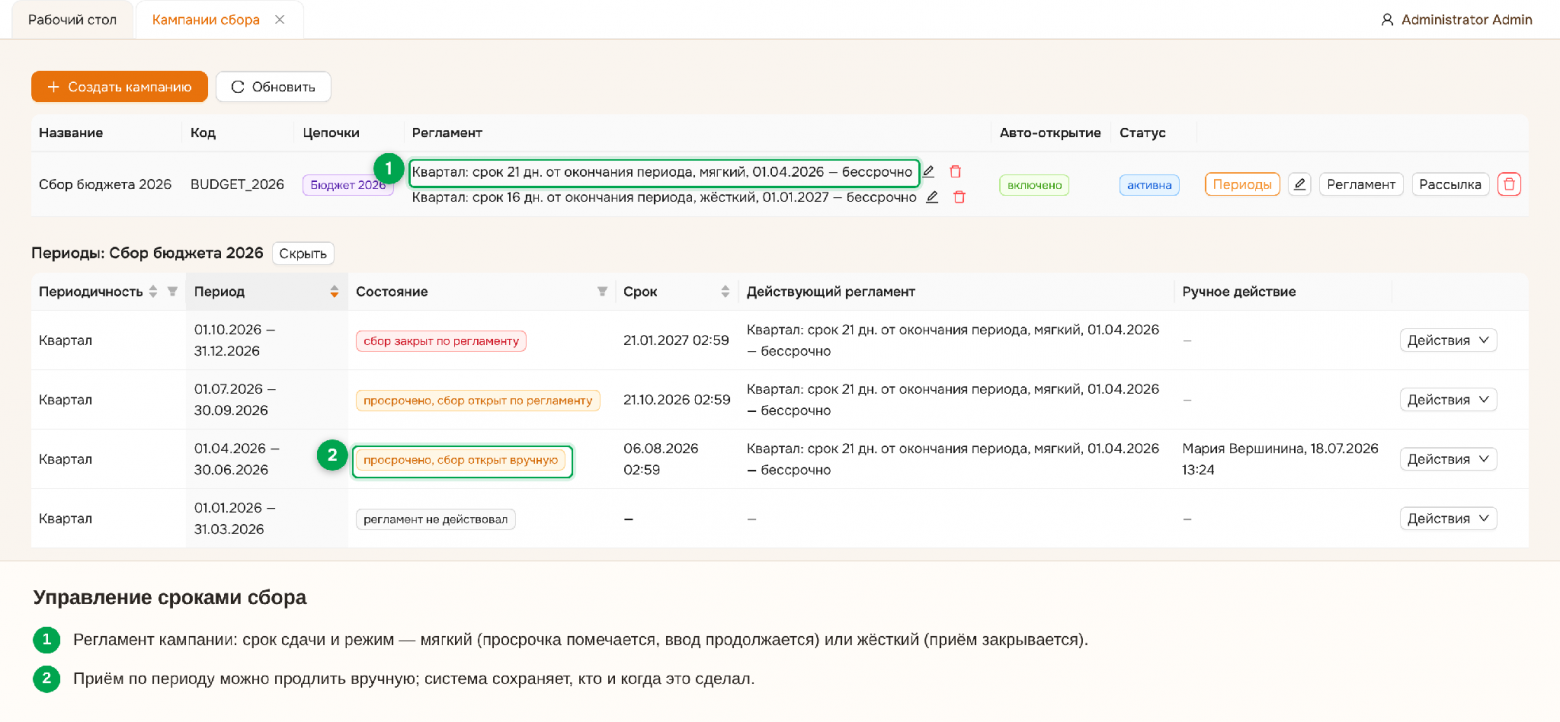Click the активна status badge
This screenshot has height=722, width=1560.
tap(1149, 185)
